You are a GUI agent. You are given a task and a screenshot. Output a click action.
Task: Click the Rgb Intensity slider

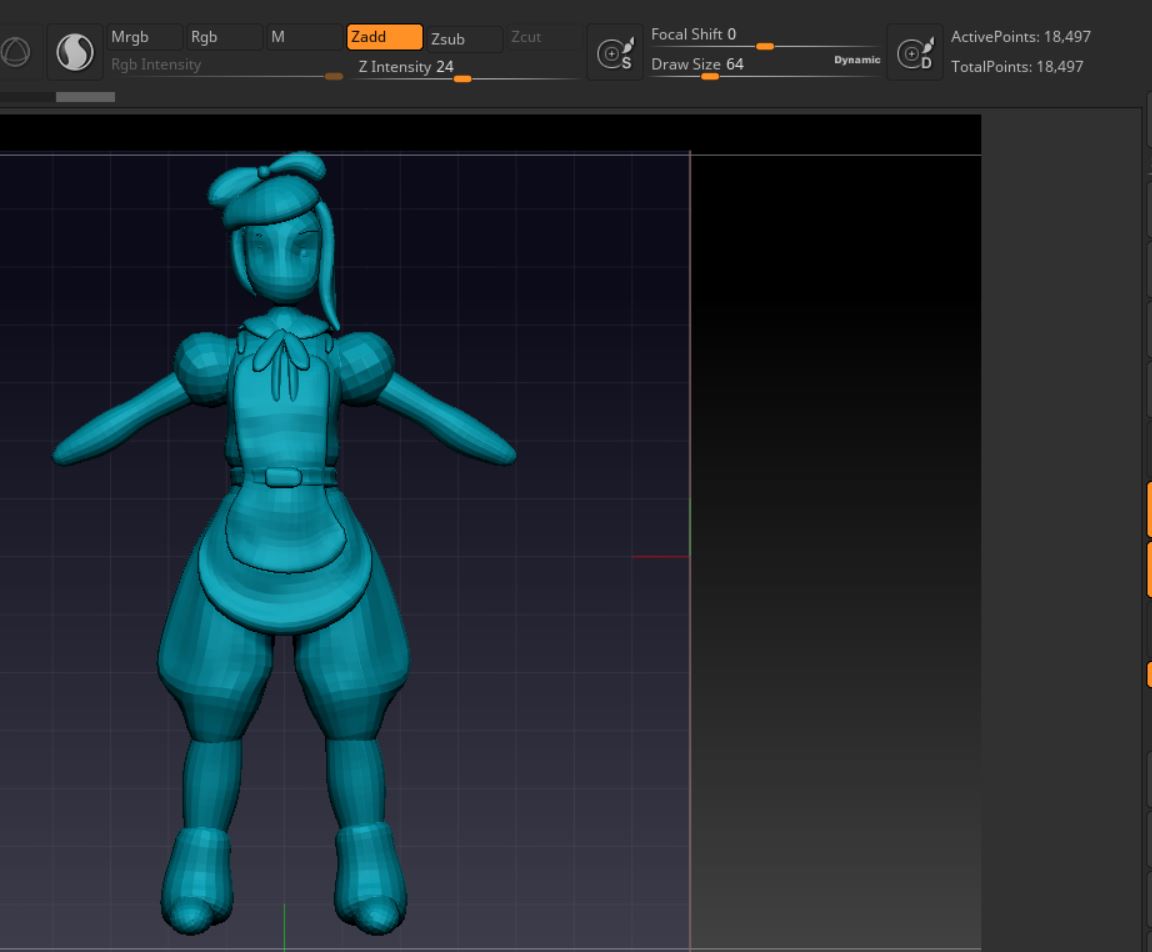click(x=226, y=65)
